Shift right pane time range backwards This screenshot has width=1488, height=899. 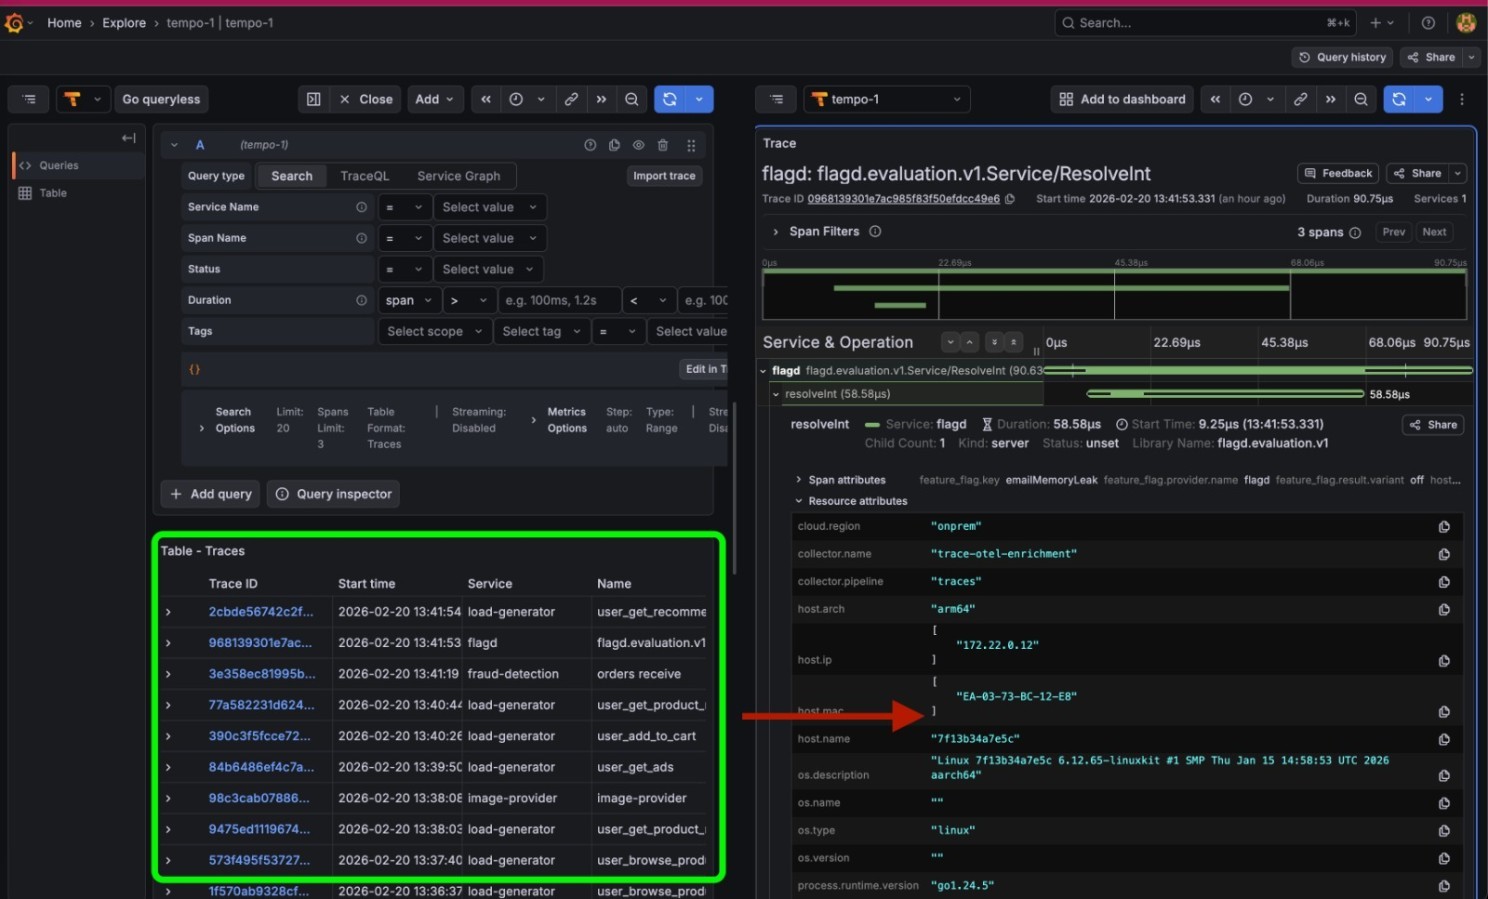1215,99
